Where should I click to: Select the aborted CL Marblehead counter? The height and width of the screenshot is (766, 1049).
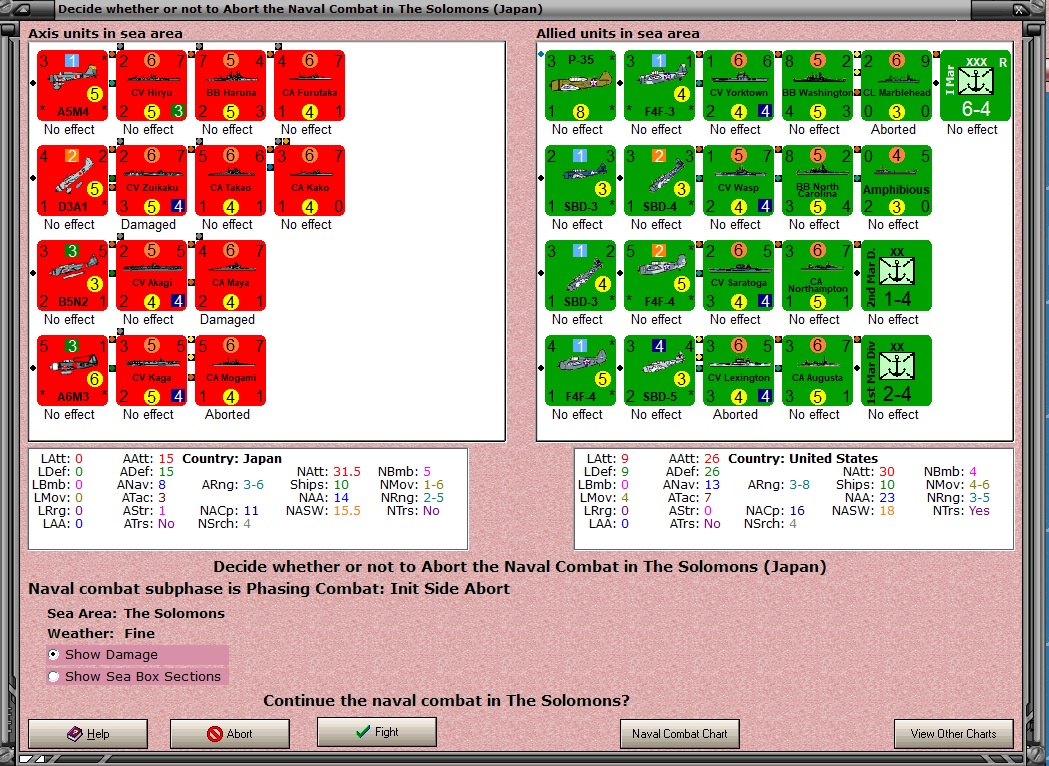[x=896, y=86]
